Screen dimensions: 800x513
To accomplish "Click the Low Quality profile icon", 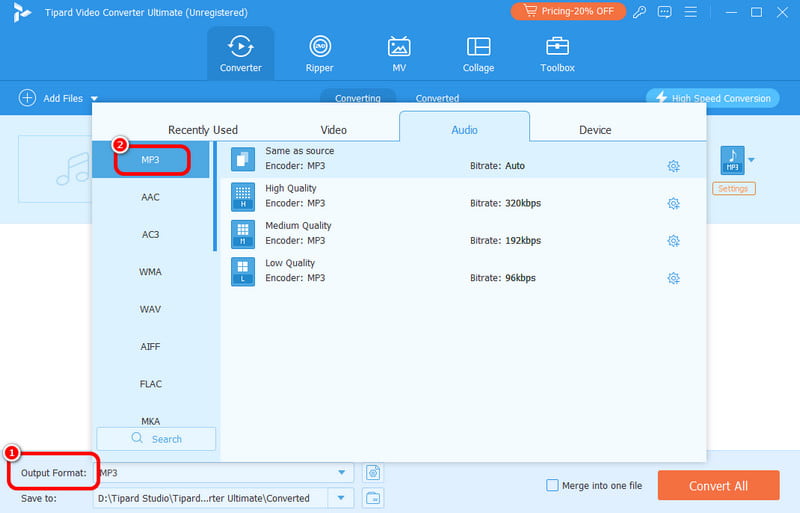I will [x=243, y=272].
